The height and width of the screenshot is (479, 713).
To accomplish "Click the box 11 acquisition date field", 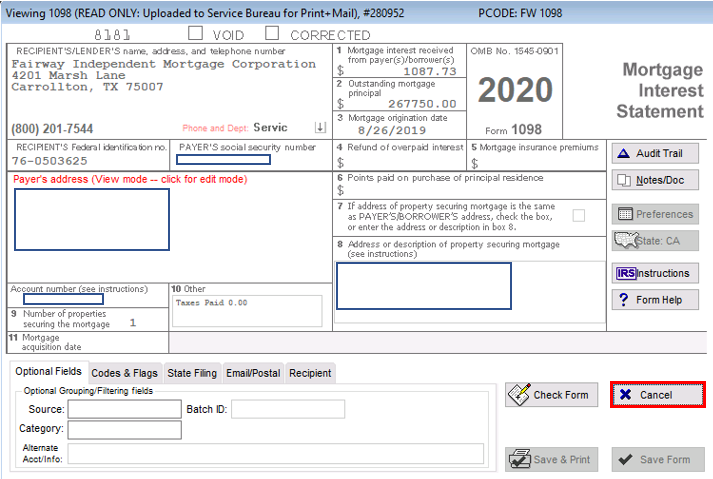I will 437,343.
